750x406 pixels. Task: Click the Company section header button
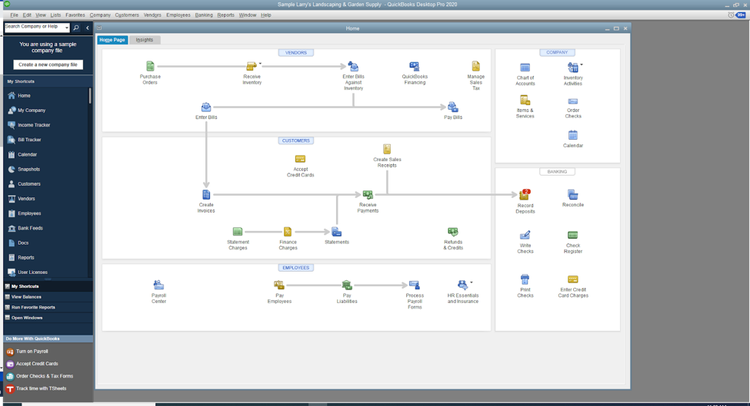[x=557, y=52]
